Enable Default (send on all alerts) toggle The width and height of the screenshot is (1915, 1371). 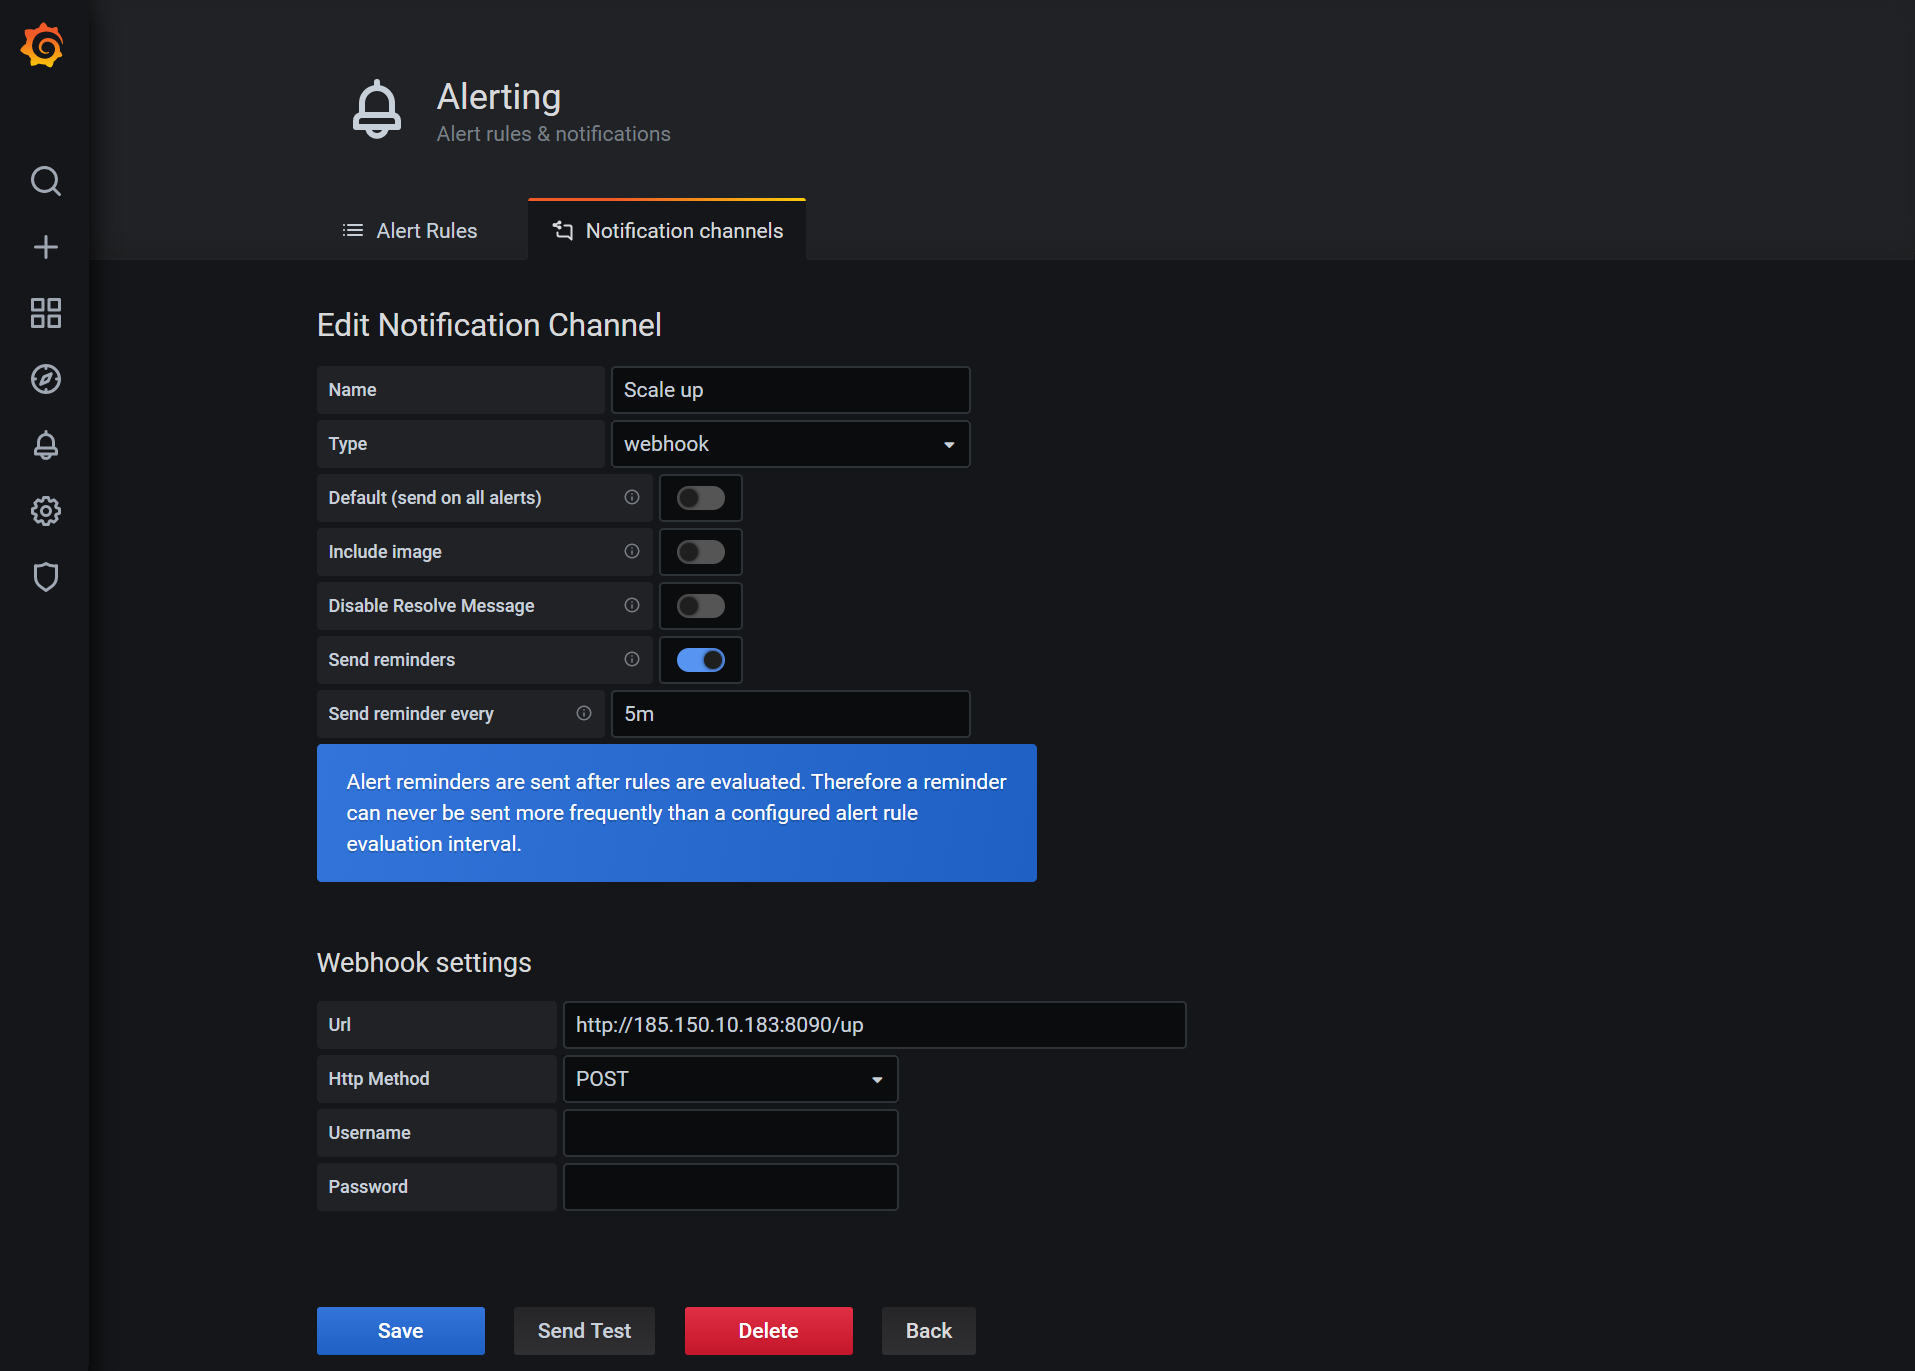point(700,498)
